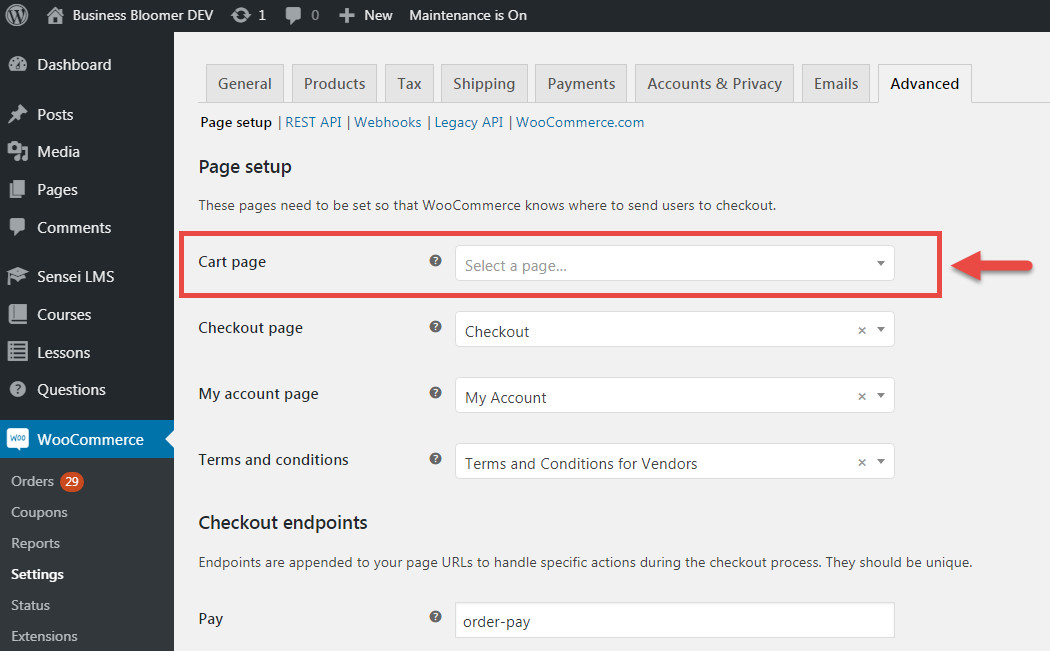The width and height of the screenshot is (1050, 651).
Task: Switch to the Emails tab
Action: [836, 84]
